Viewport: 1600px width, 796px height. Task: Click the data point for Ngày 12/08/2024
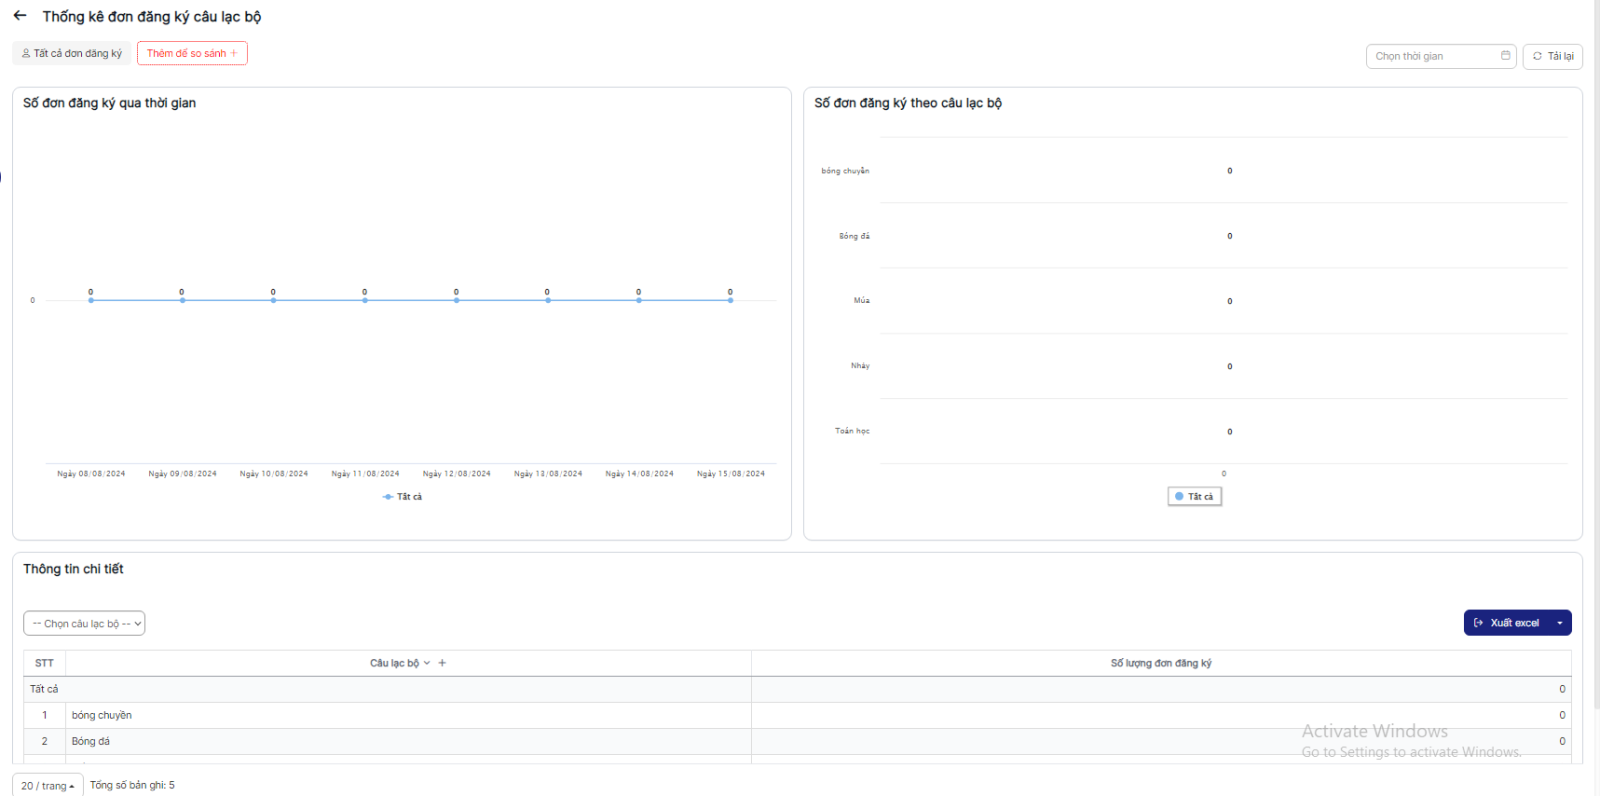pyautogui.click(x=456, y=300)
